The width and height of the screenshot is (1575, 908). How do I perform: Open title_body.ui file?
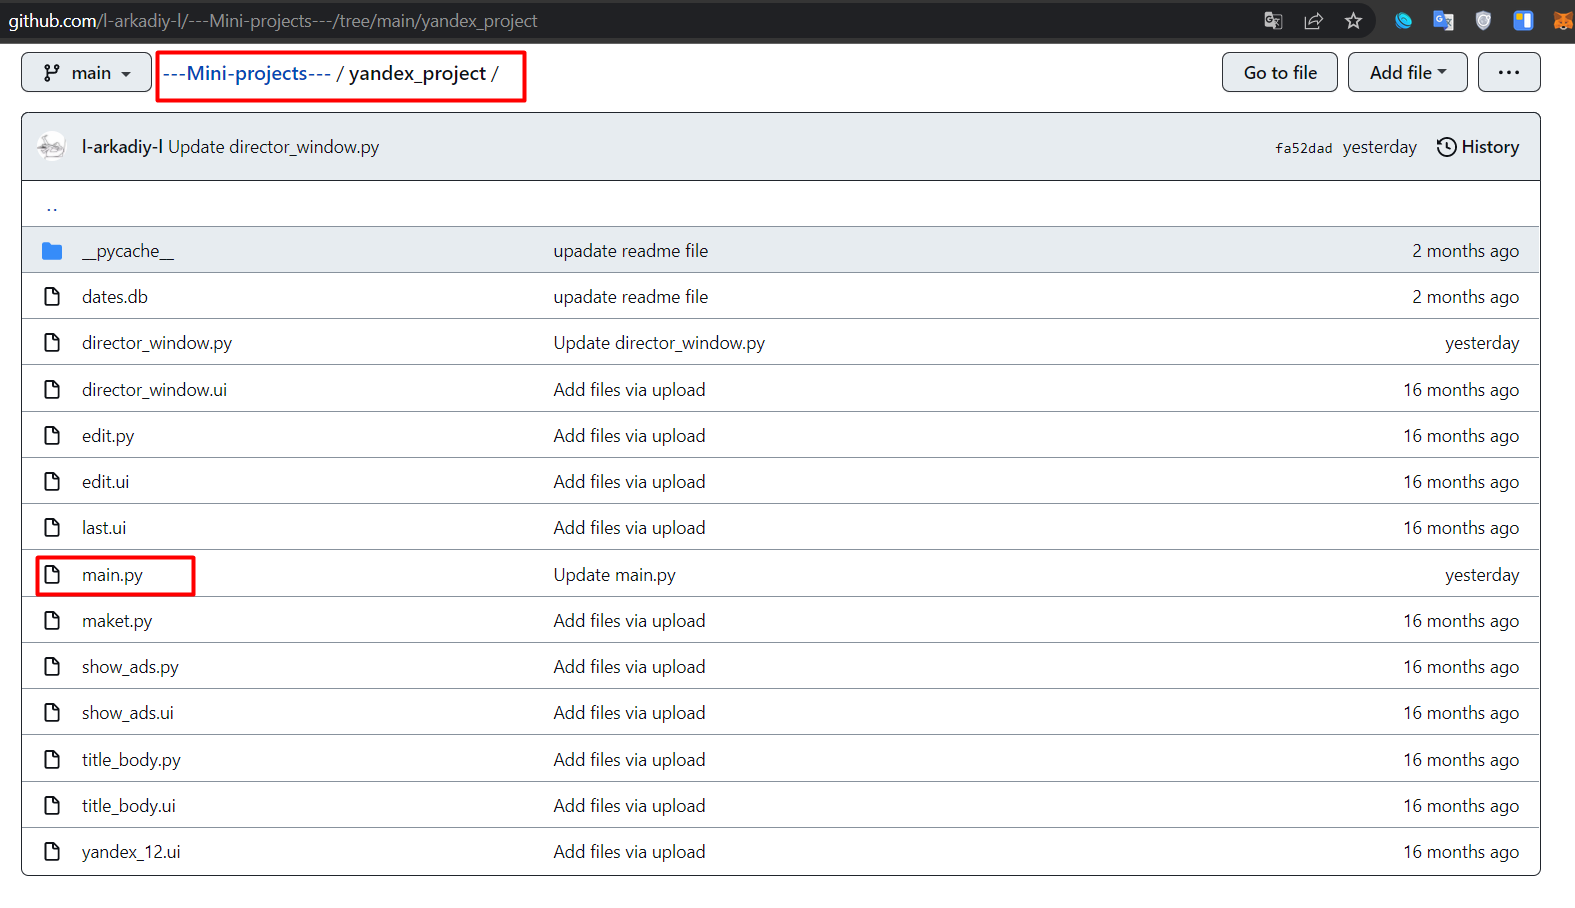[129, 806]
